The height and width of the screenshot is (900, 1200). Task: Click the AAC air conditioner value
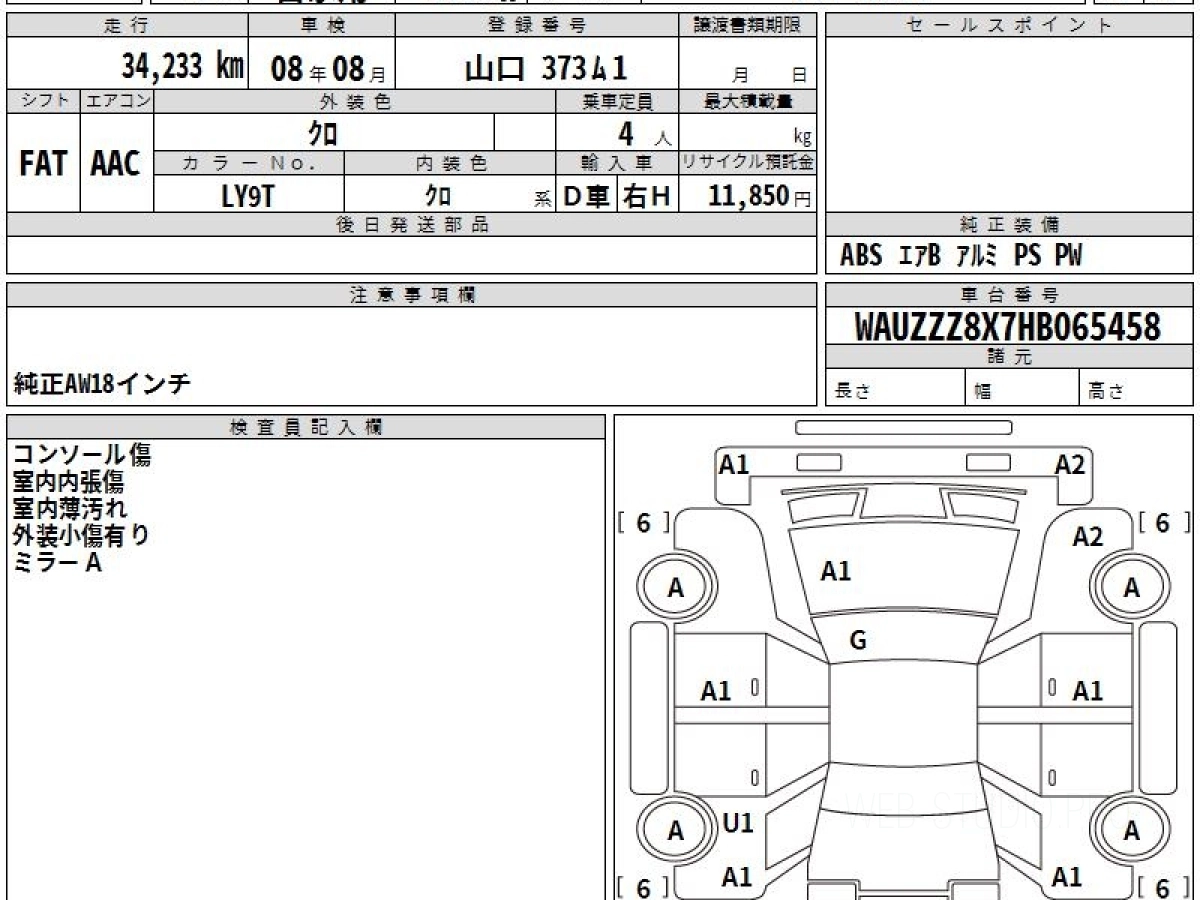(x=116, y=163)
